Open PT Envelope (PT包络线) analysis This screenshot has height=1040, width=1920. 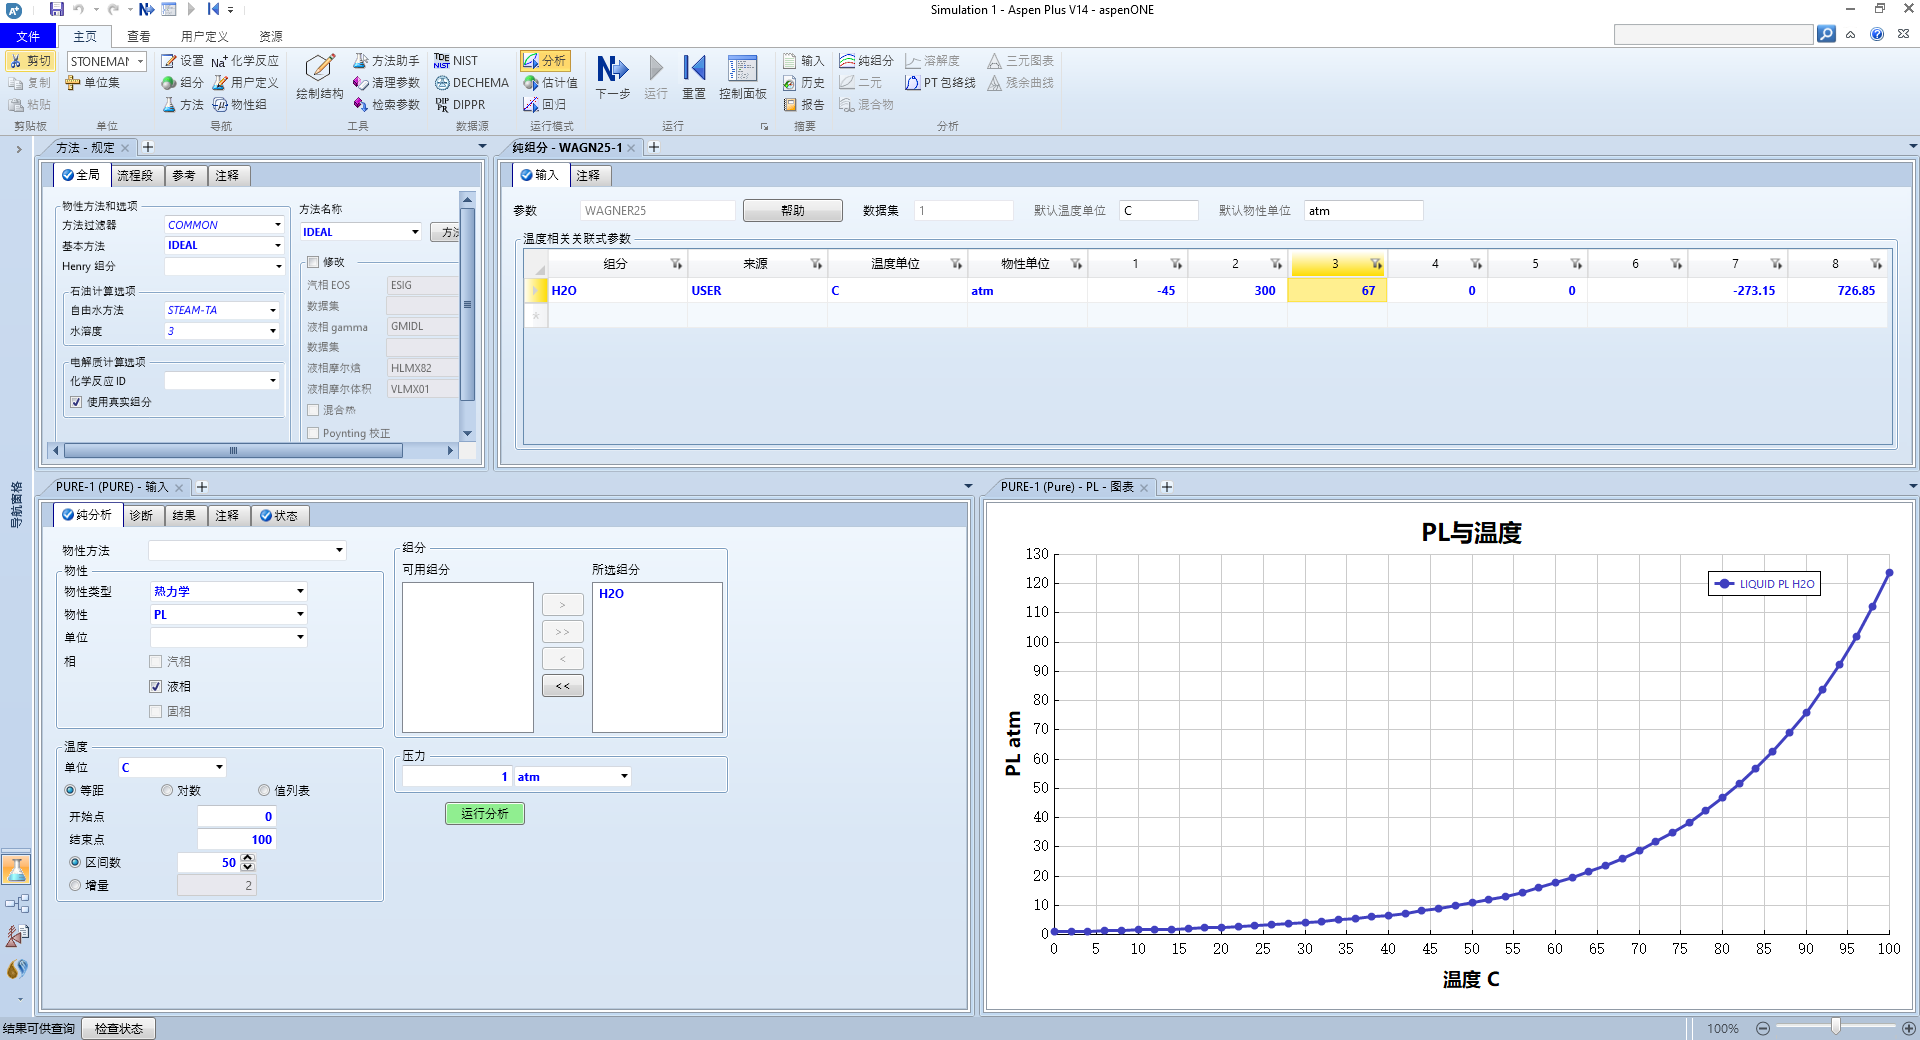coord(940,83)
